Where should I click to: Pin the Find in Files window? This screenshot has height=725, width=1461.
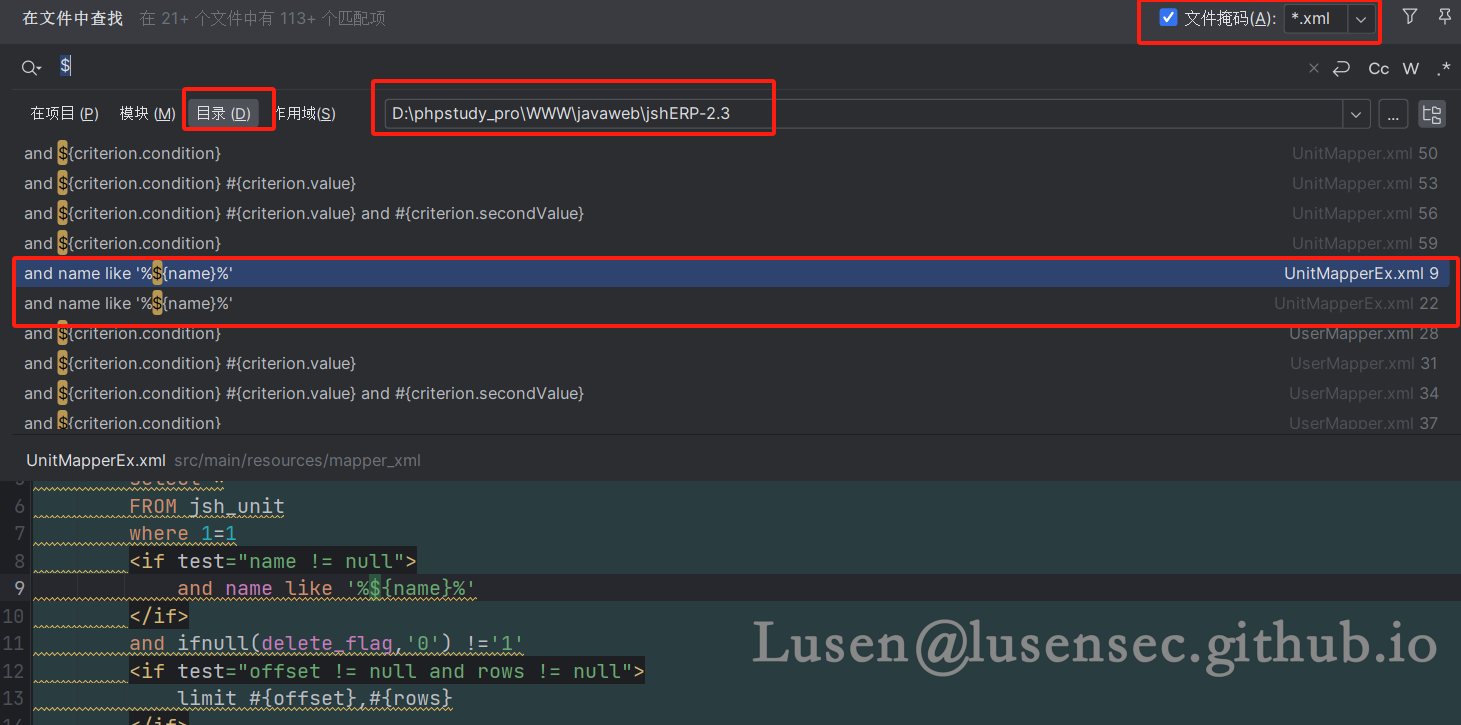pyautogui.click(x=1444, y=16)
